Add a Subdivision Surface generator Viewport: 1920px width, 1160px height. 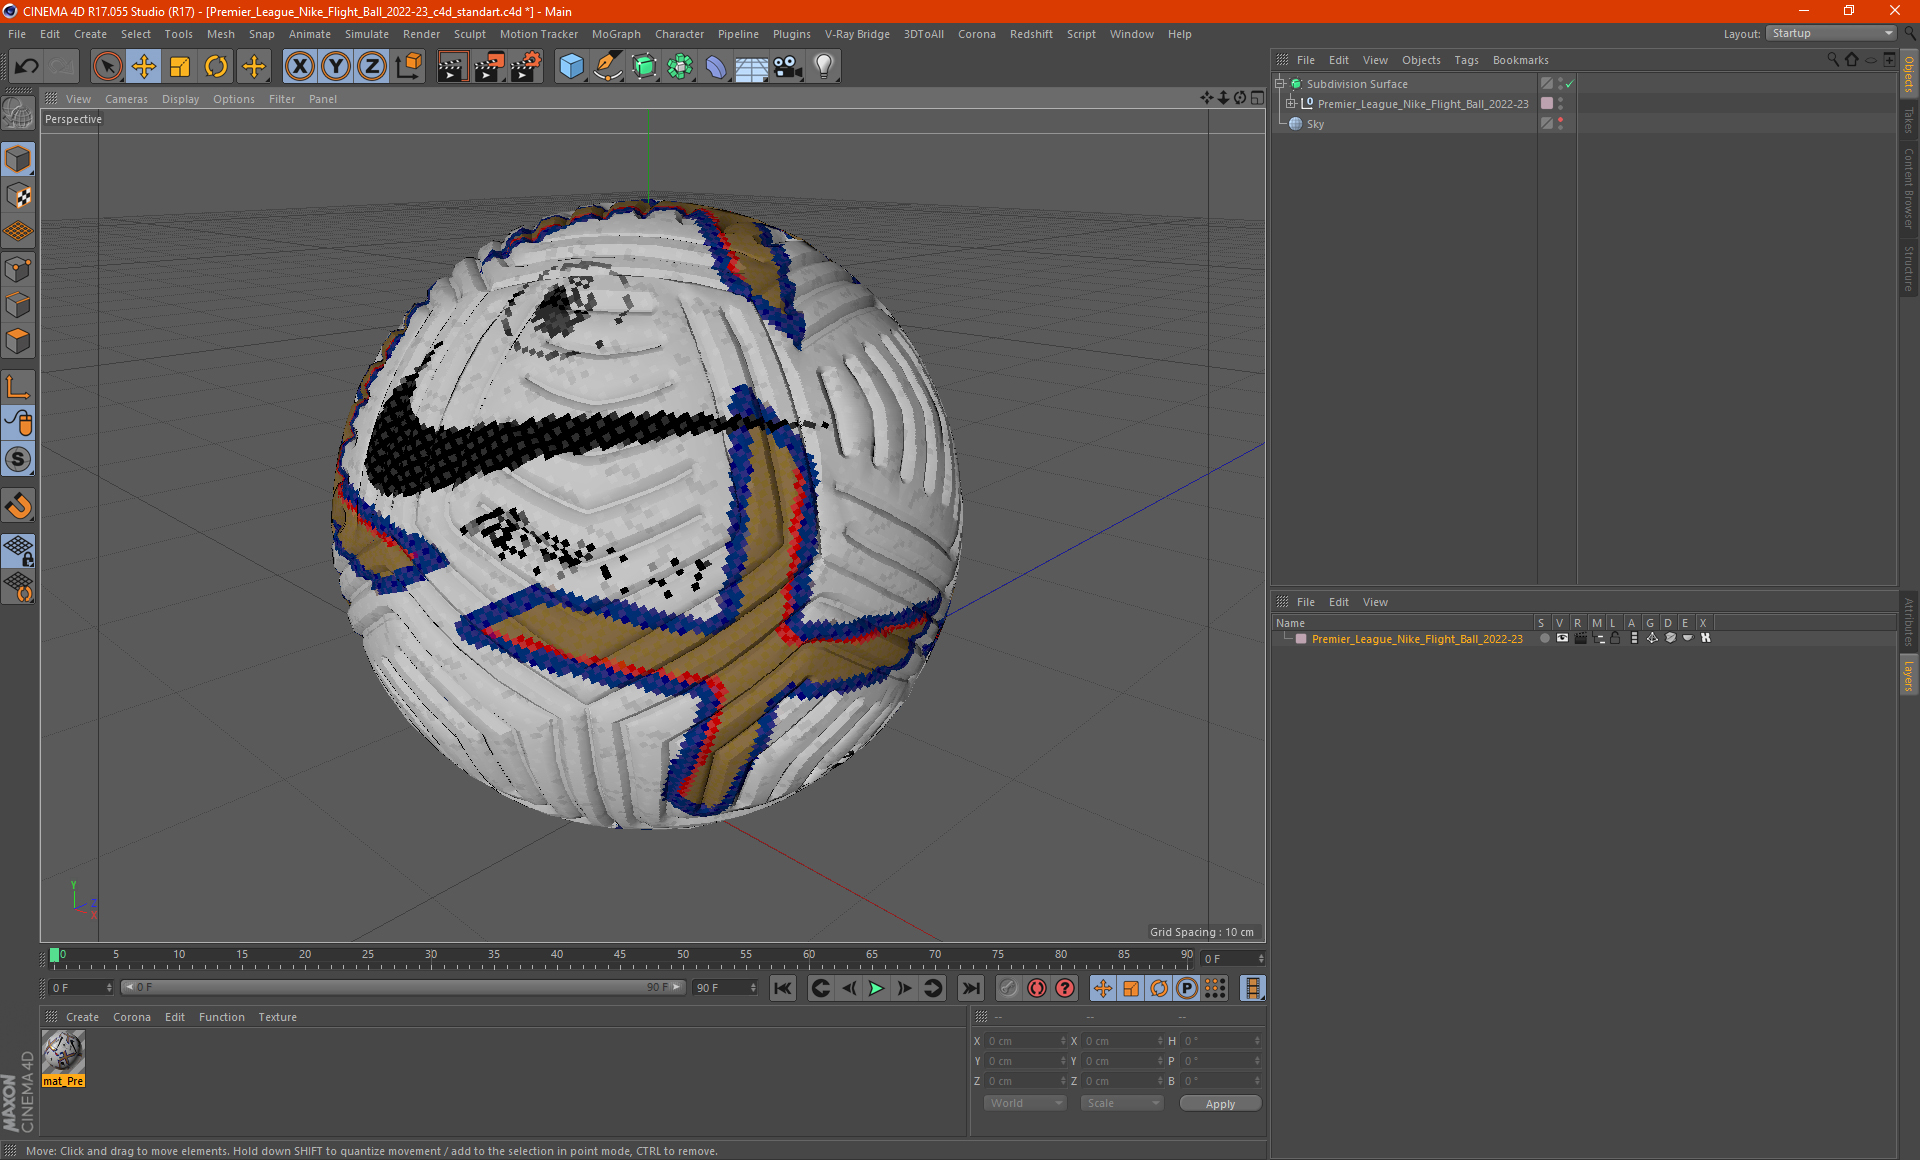click(x=644, y=67)
